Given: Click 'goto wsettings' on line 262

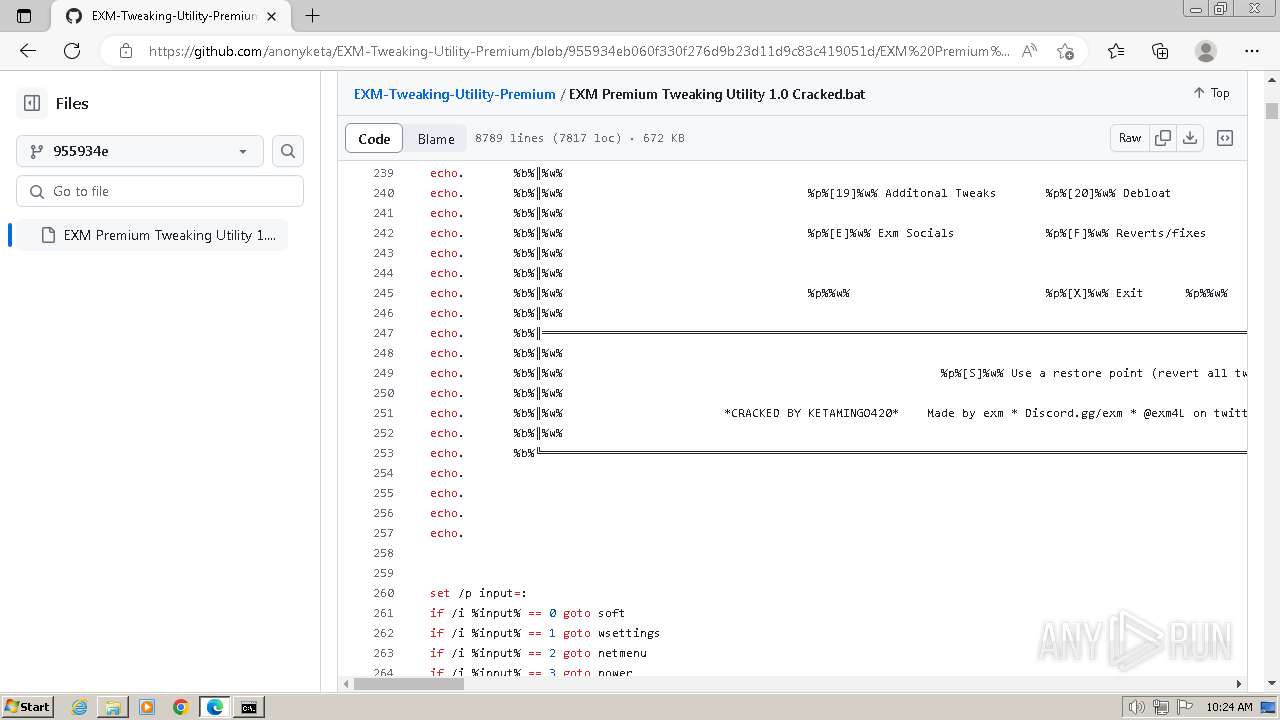Looking at the screenshot, I should [x=611, y=633].
